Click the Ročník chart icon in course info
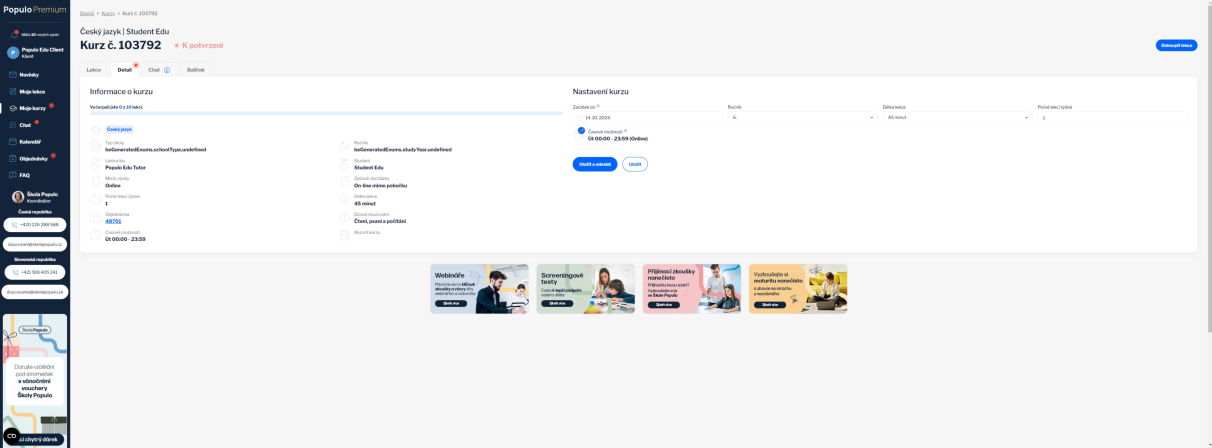The width and height of the screenshot is (1212, 448). pos(345,147)
